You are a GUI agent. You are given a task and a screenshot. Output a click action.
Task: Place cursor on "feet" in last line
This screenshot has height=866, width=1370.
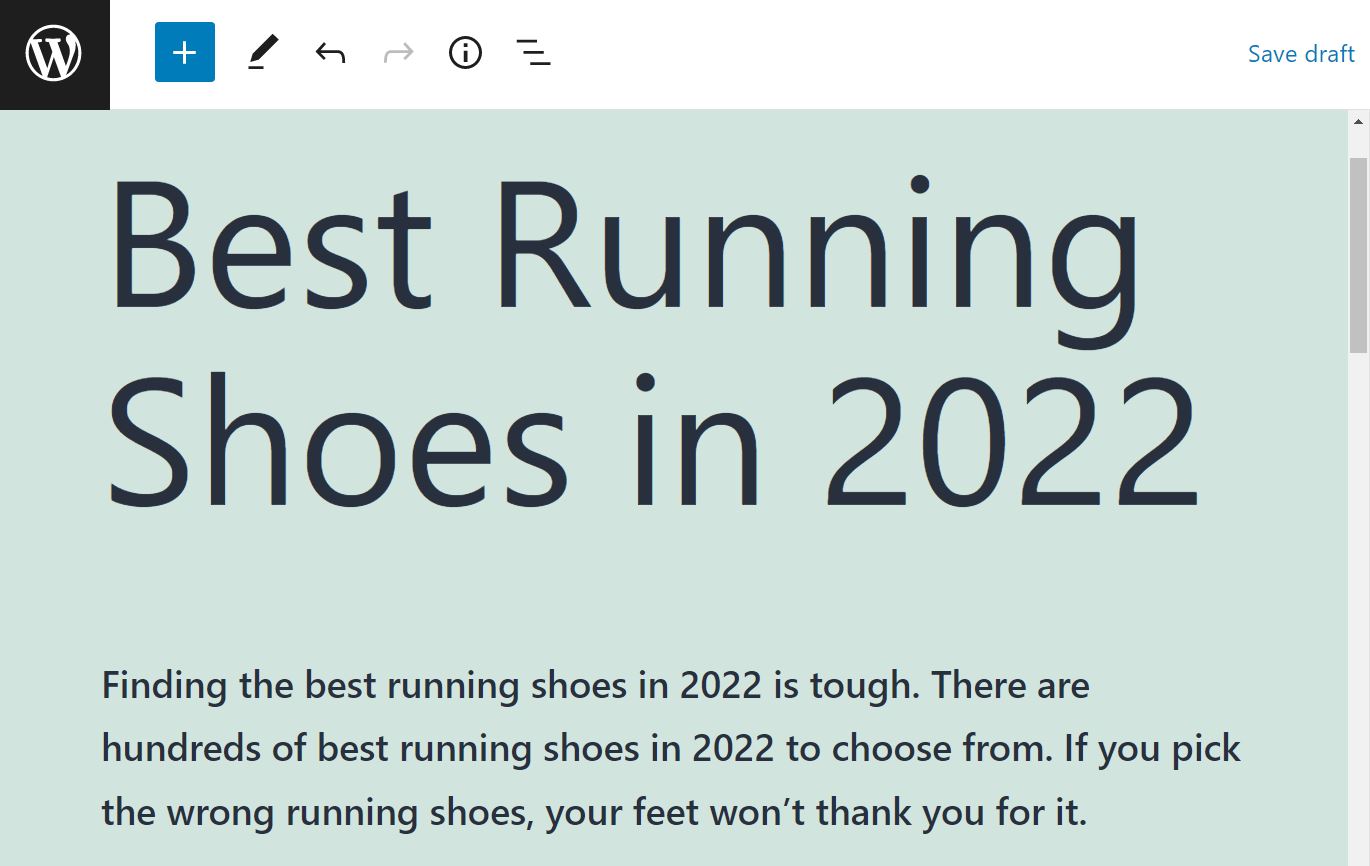tap(669, 812)
